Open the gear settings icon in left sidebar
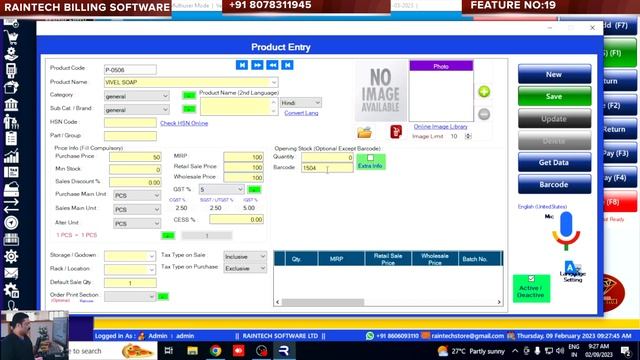This screenshot has height=360, width=640. point(11,256)
